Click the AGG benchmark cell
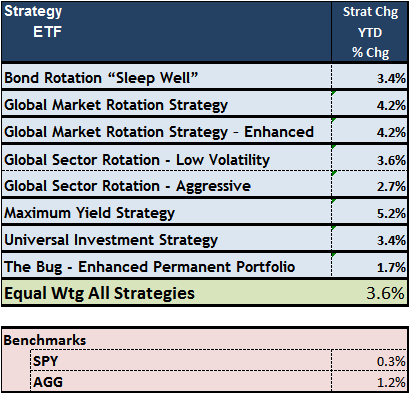Screen dimensions: 409x393 [x=181, y=381]
